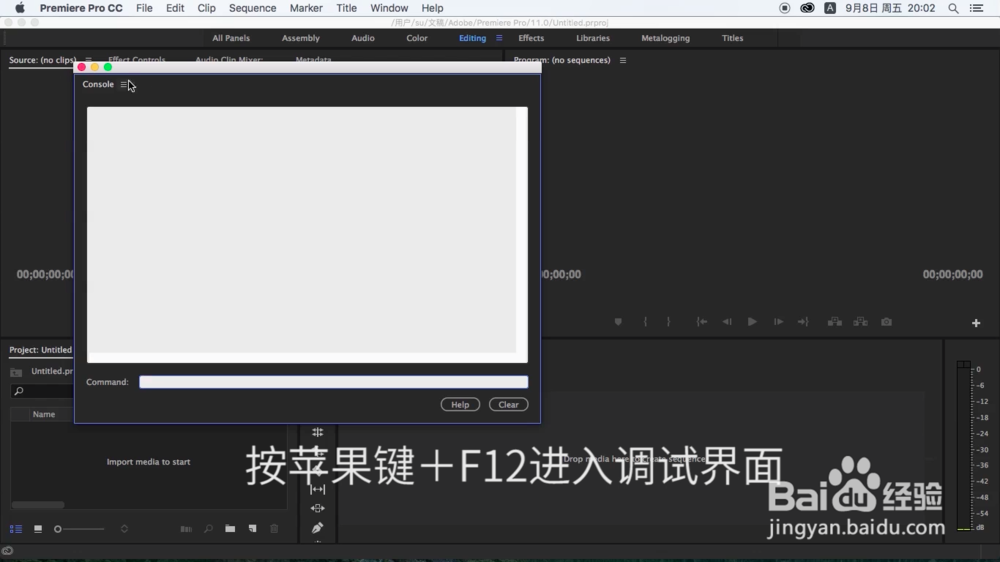This screenshot has width=1000, height=562.
Task: Click Project panel search field
Action: coord(42,391)
